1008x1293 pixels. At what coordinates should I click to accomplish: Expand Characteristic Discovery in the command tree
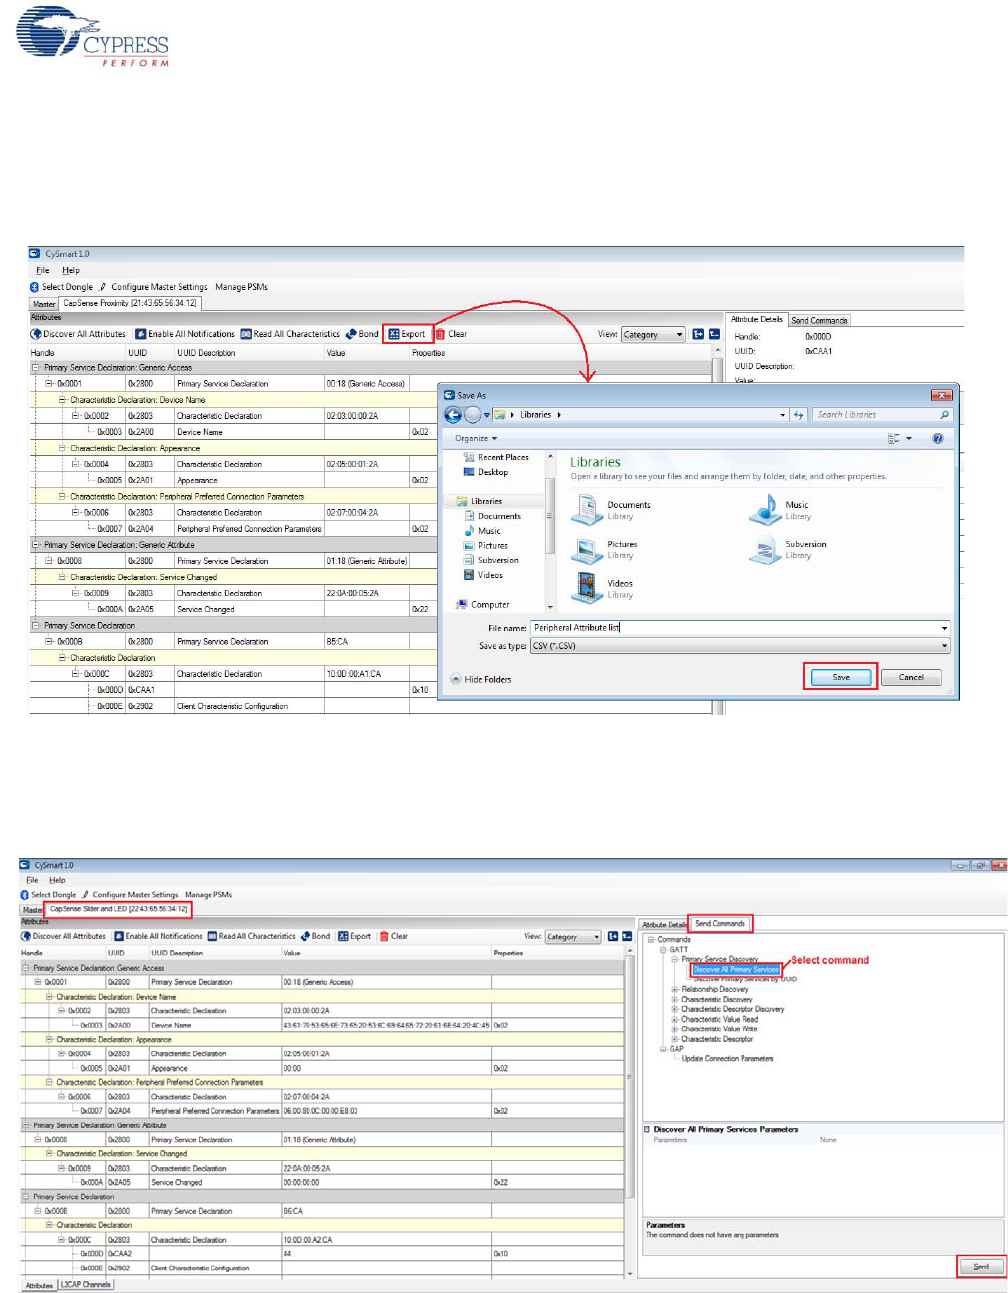(674, 999)
